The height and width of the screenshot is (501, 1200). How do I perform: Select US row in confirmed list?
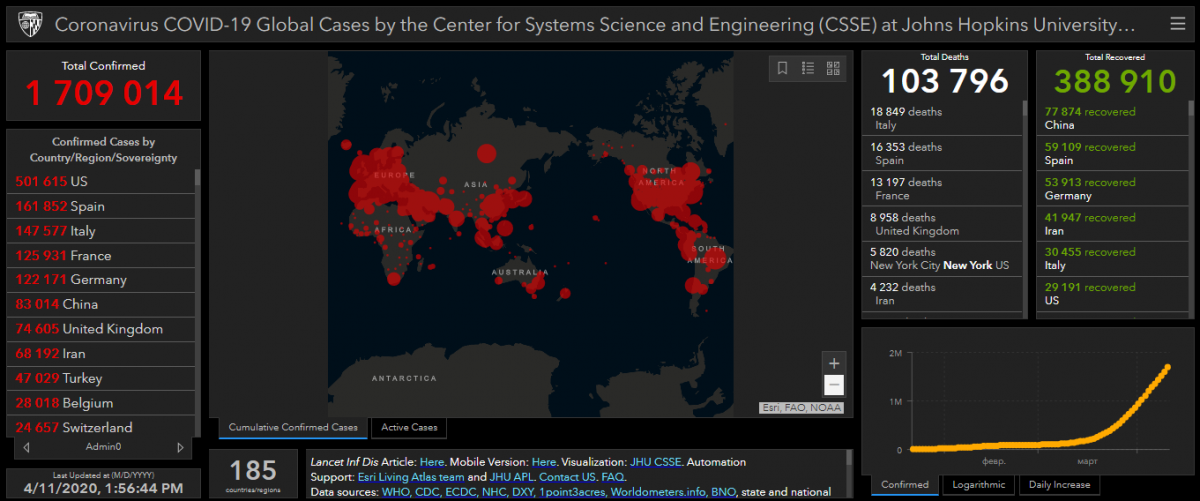pyautogui.click(x=100, y=181)
